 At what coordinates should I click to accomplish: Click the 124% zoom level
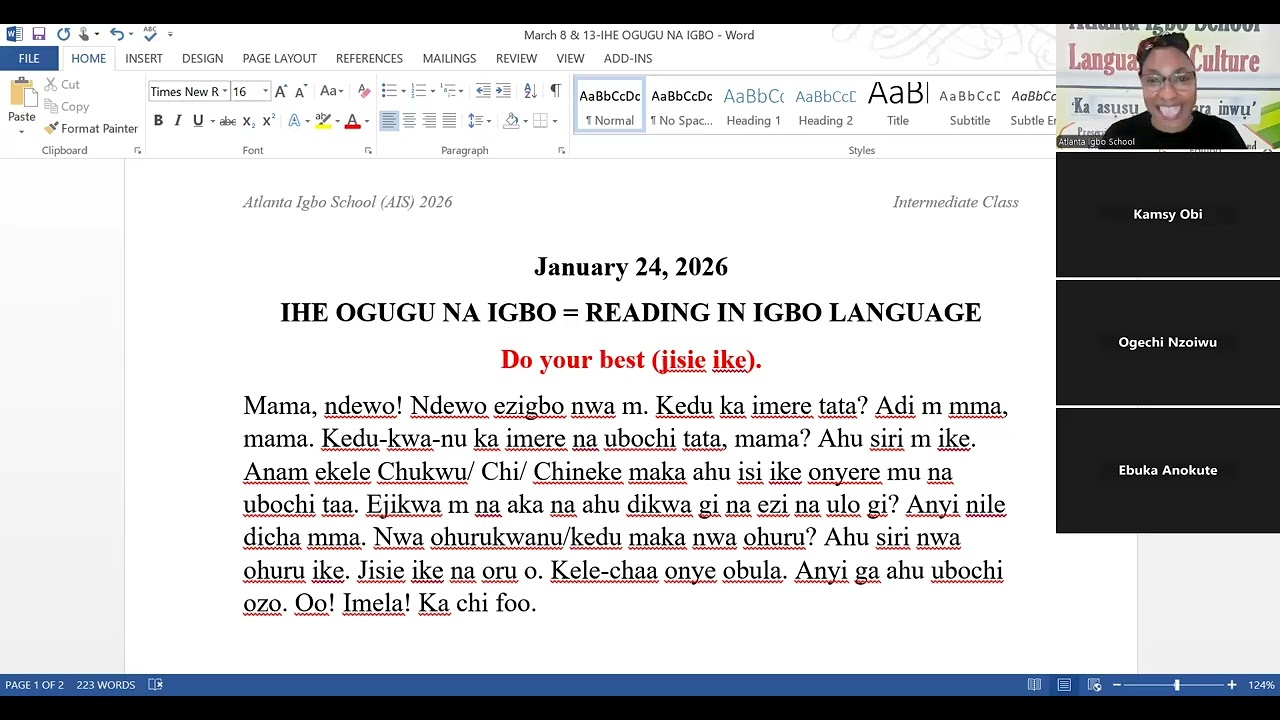point(1261,685)
